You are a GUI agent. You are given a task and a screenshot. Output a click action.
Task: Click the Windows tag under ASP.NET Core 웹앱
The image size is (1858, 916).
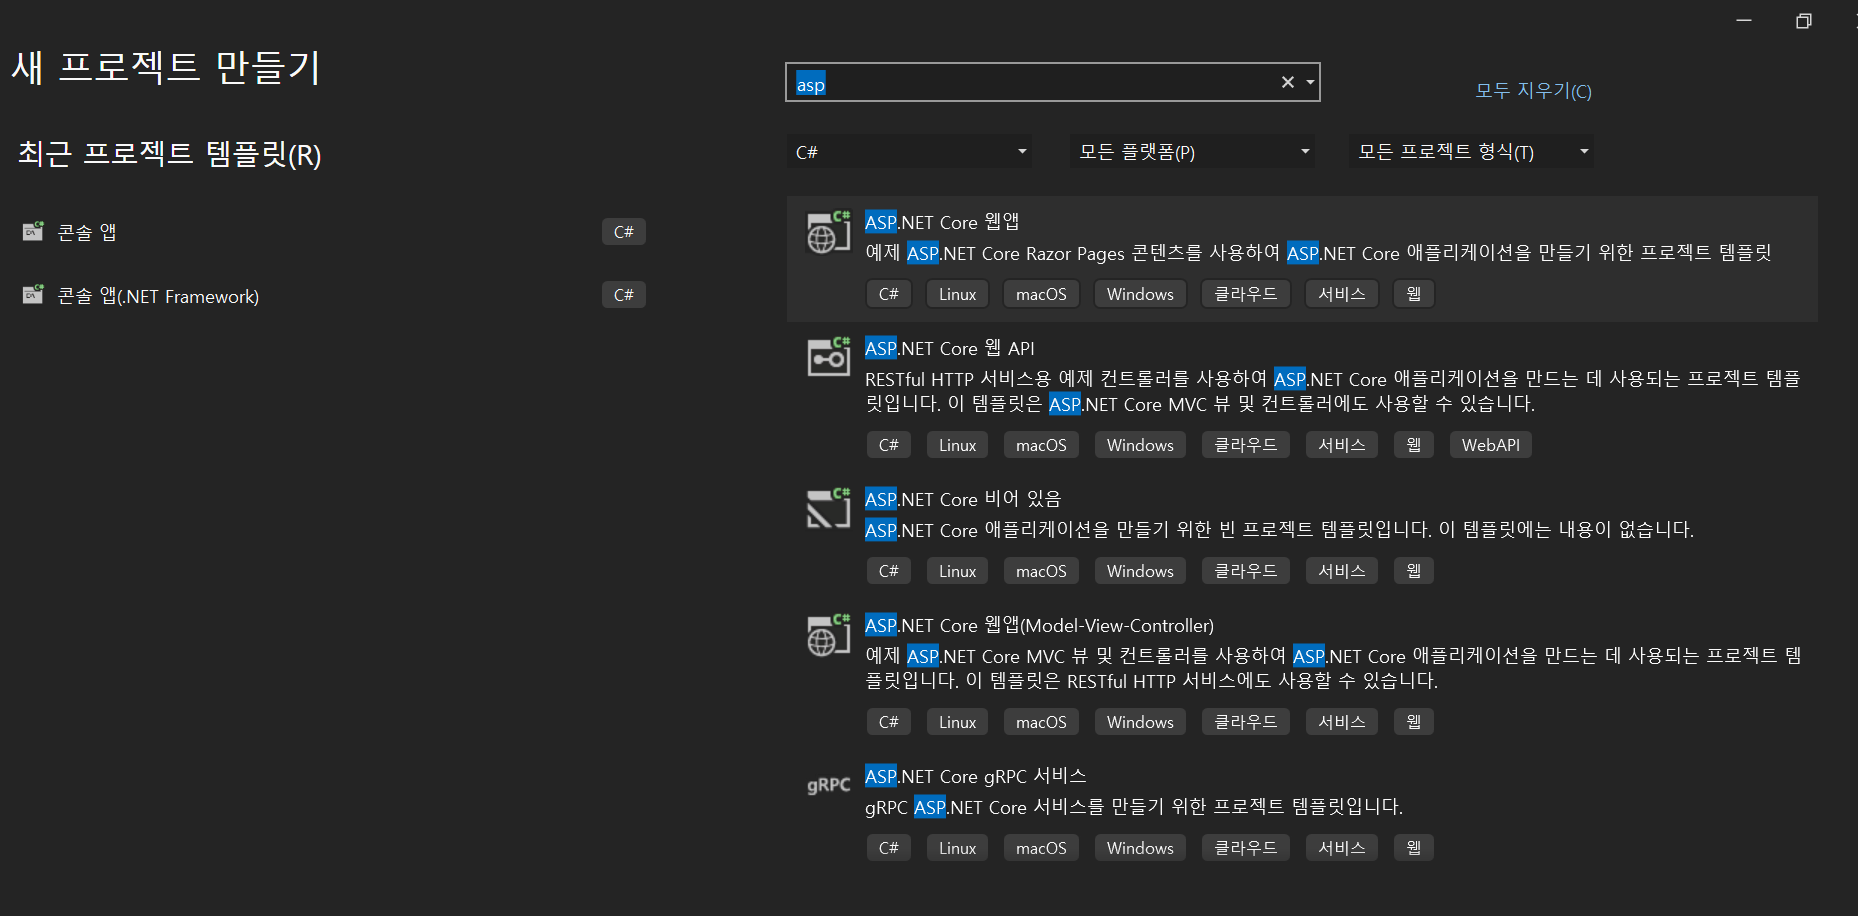[x=1140, y=294]
